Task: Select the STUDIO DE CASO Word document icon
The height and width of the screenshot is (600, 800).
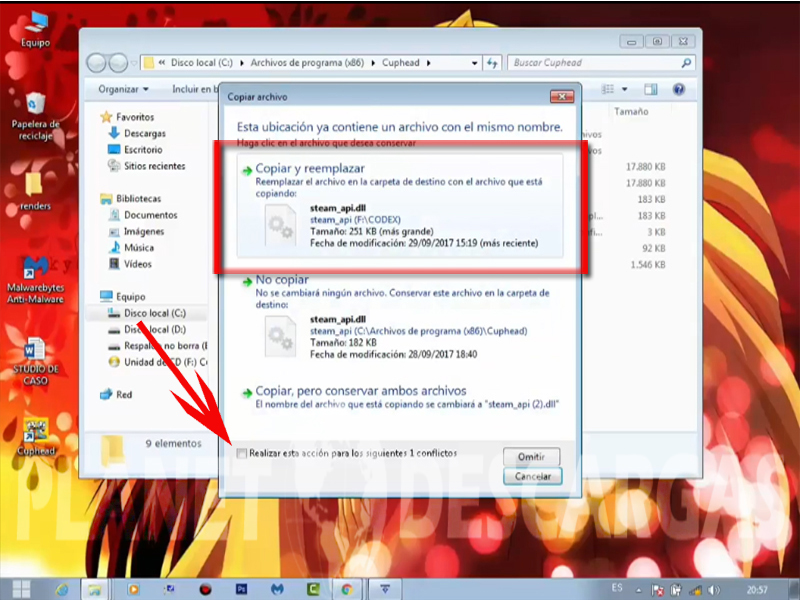Action: point(35,361)
